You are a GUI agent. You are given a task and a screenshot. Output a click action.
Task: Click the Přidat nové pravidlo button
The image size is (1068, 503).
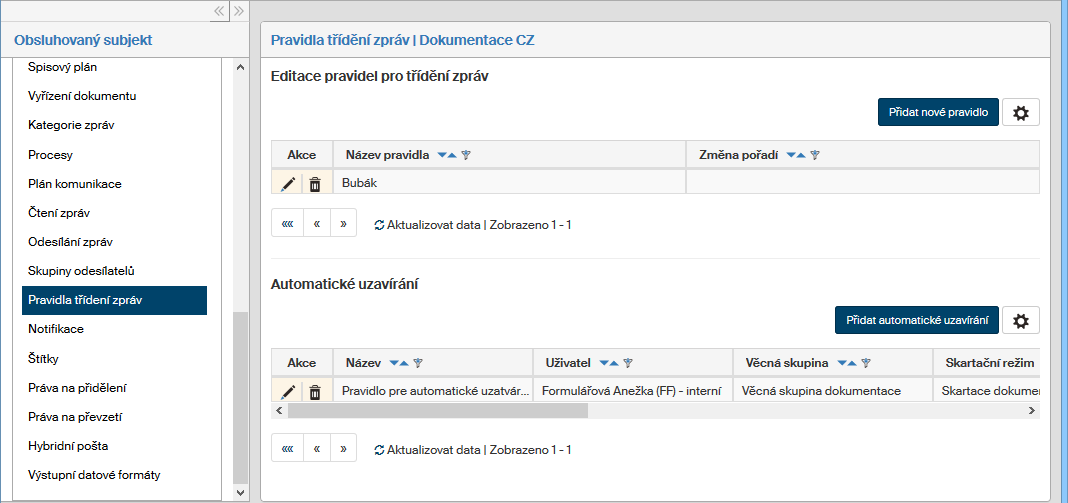938,113
